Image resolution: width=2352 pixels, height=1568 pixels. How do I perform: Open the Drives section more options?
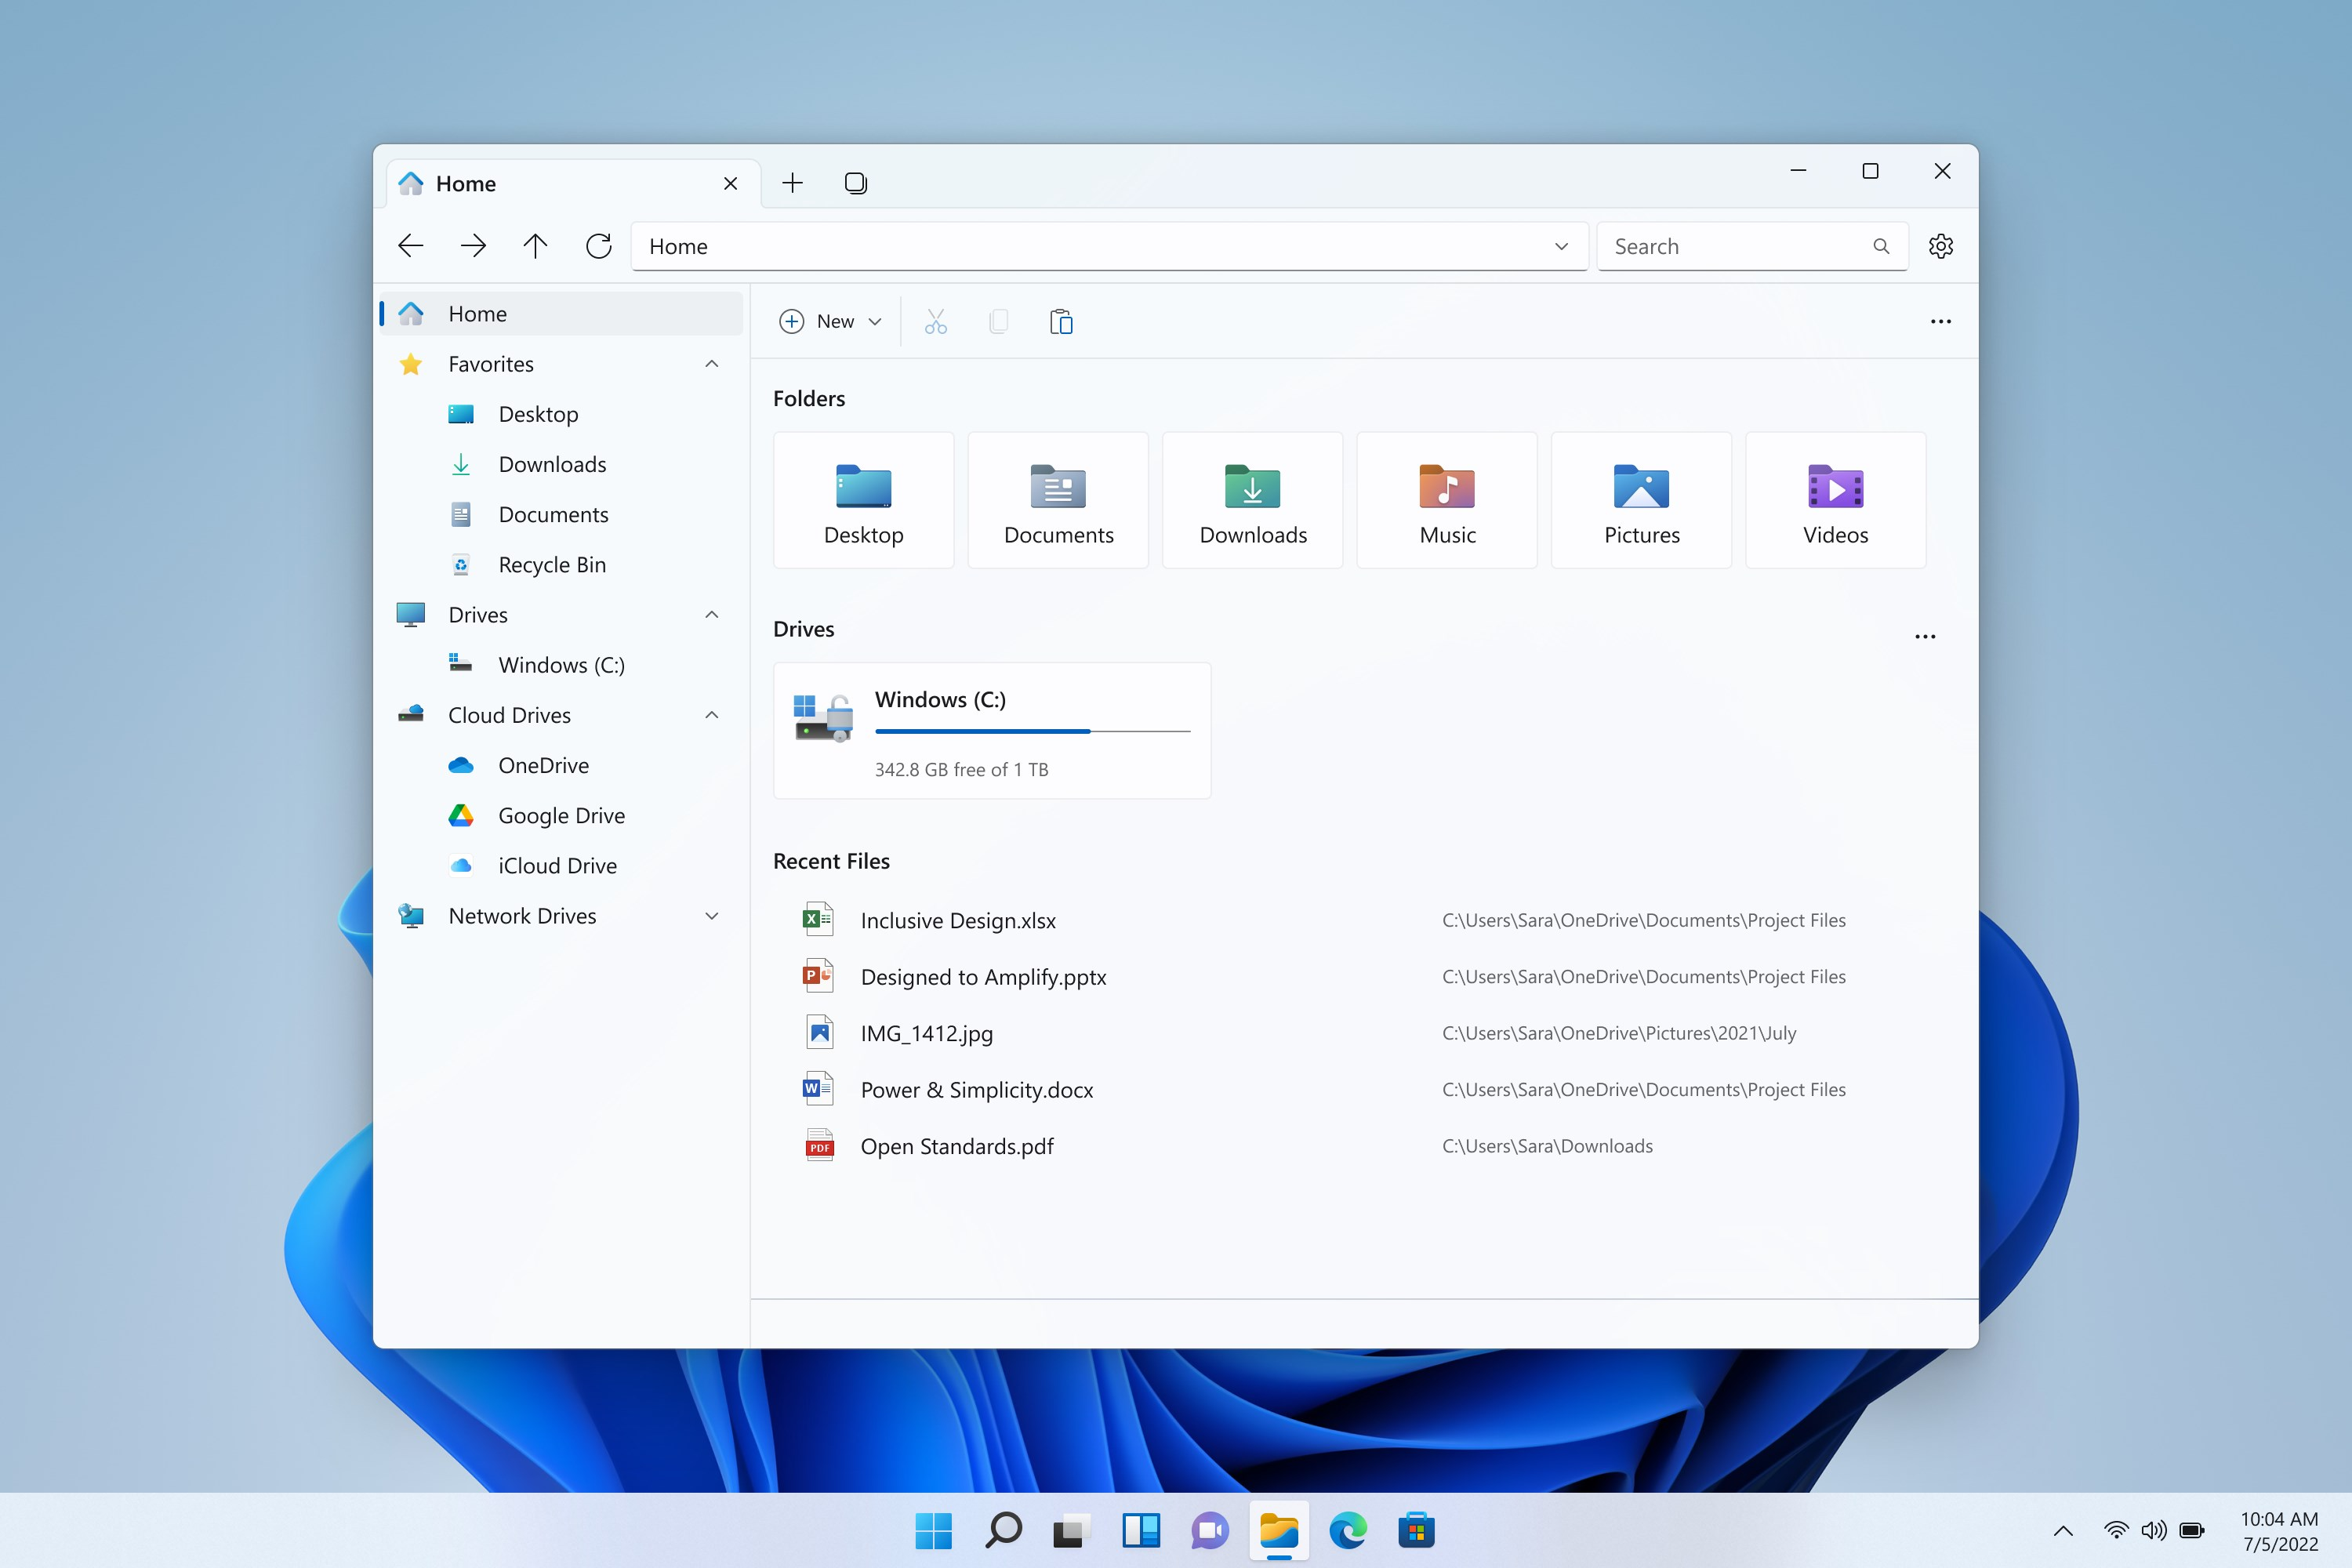click(1924, 636)
